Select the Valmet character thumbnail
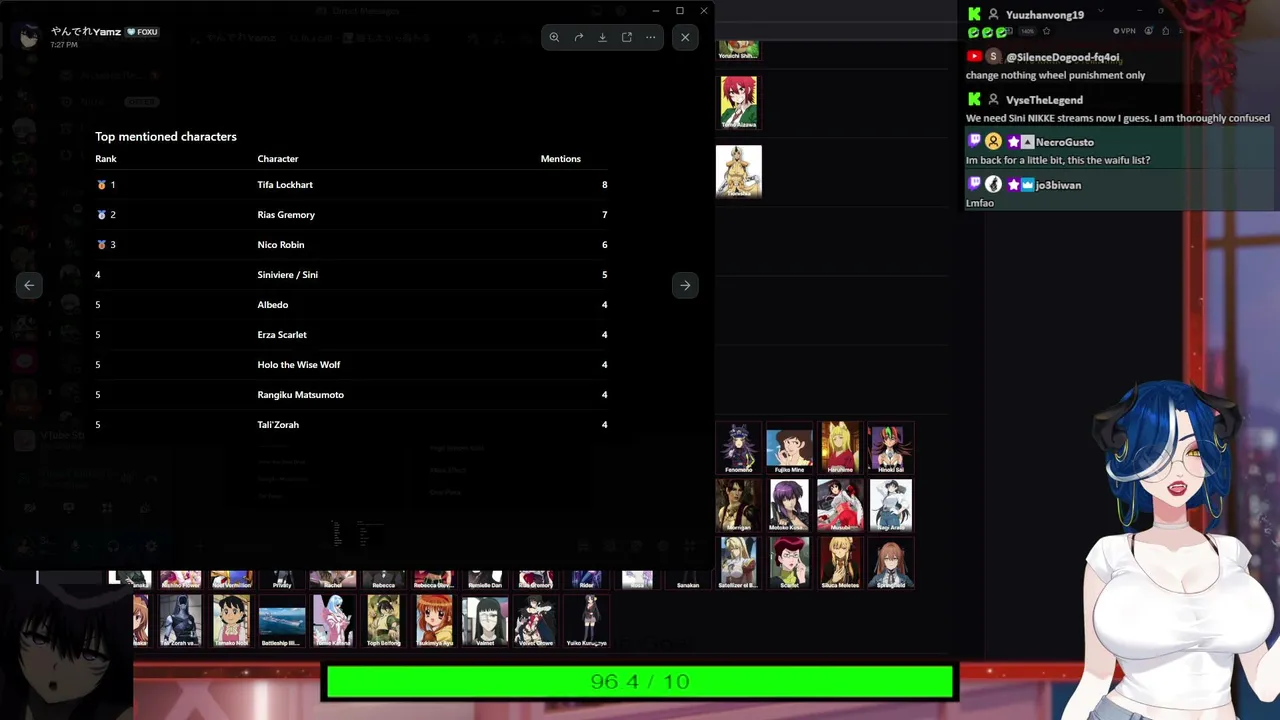The image size is (1280, 720). coord(485,621)
